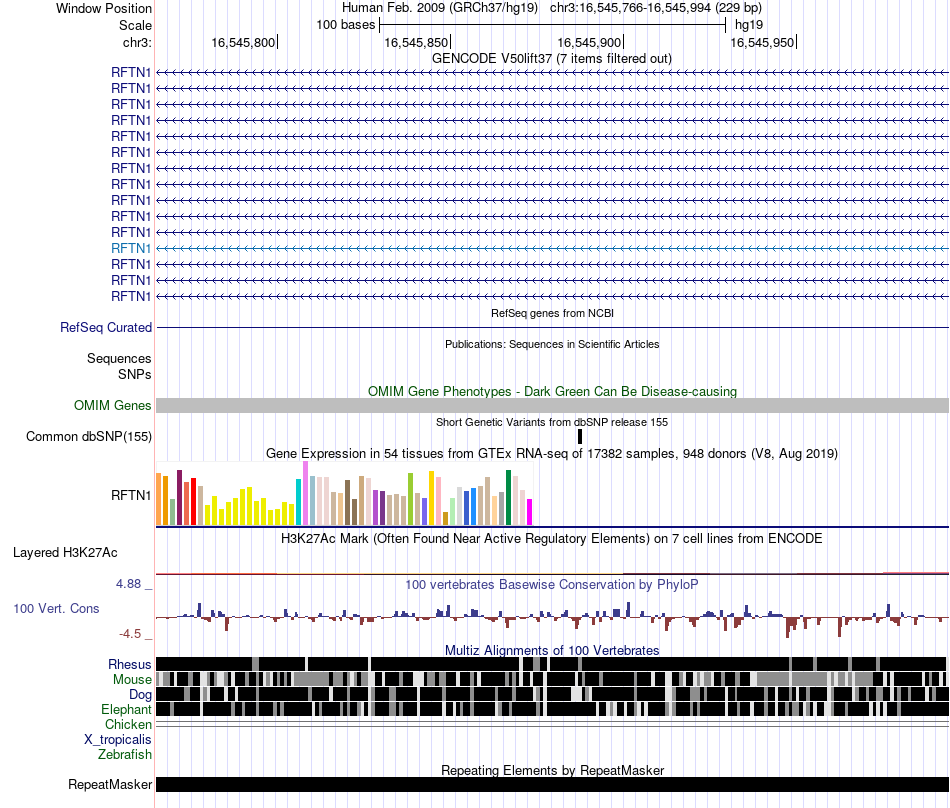Select the Dog alignment row
Viewport: 950px width, 808px height.
[x=552, y=694]
